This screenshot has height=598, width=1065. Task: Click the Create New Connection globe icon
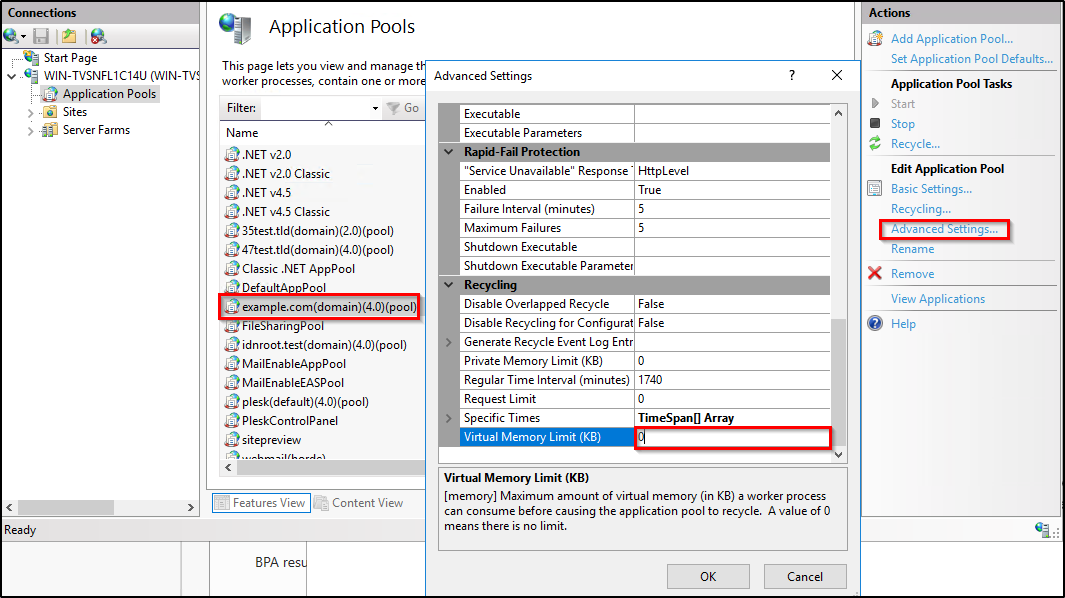point(12,36)
